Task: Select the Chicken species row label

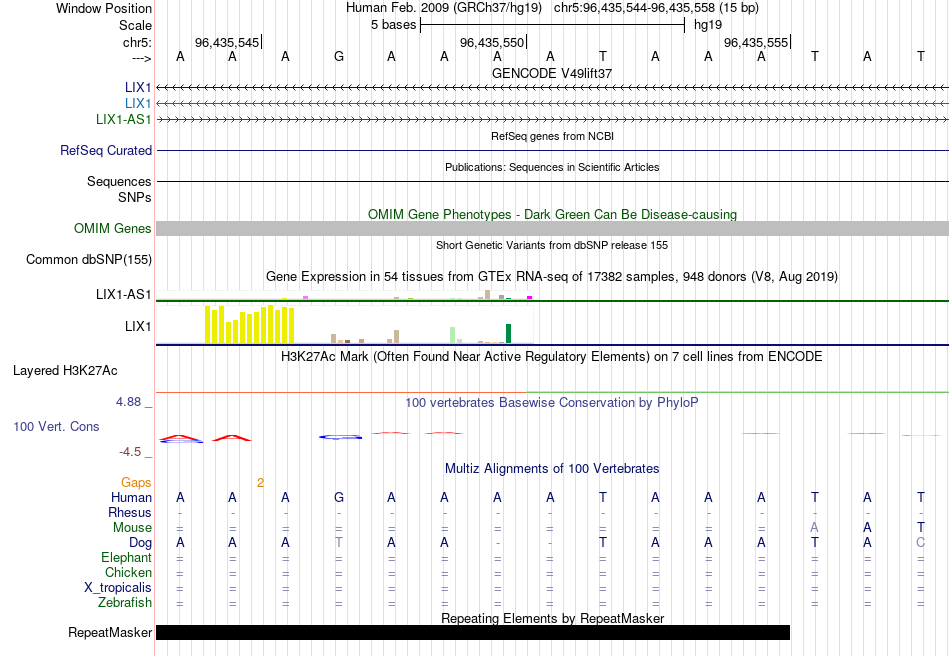Action: coord(128,572)
